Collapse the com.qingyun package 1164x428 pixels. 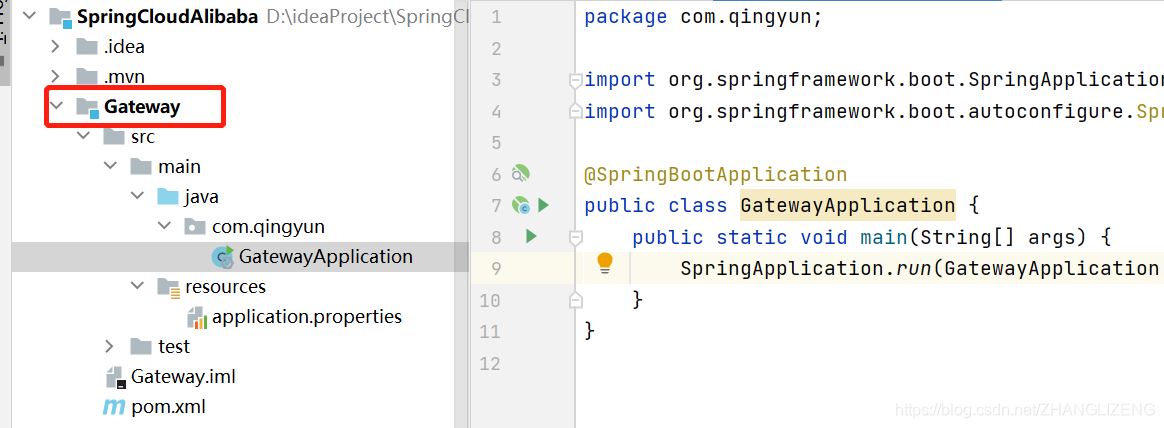(164, 227)
